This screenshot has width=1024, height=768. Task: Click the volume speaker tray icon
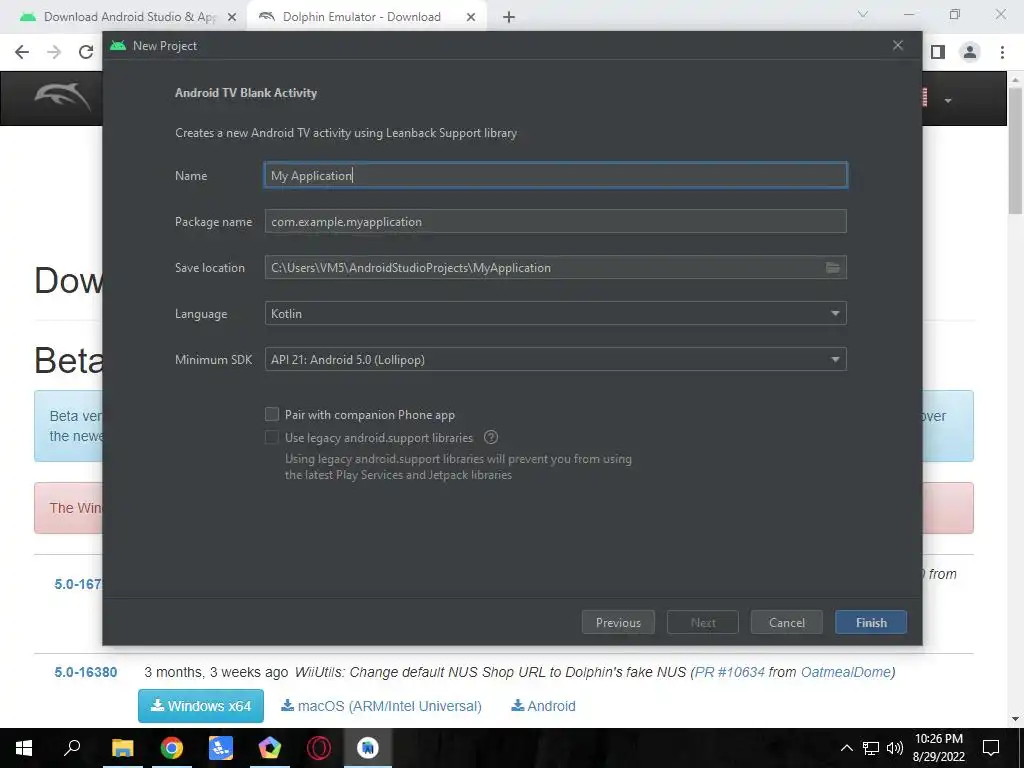[x=895, y=748]
